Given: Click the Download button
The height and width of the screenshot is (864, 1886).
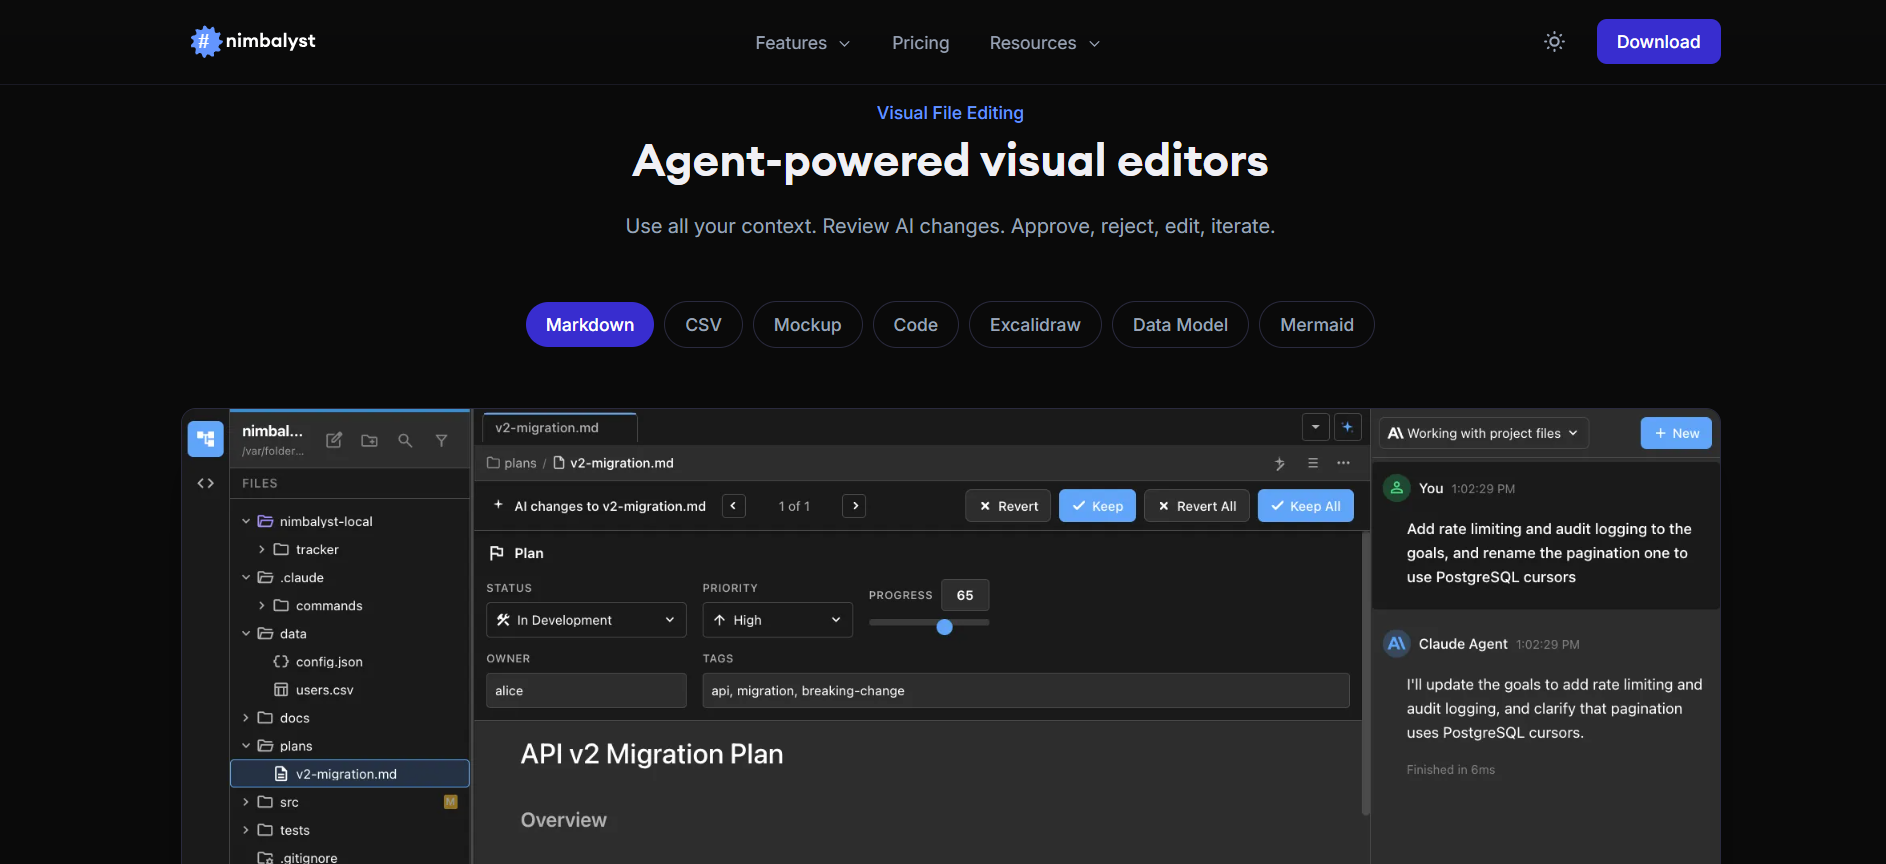Looking at the screenshot, I should click(1658, 42).
